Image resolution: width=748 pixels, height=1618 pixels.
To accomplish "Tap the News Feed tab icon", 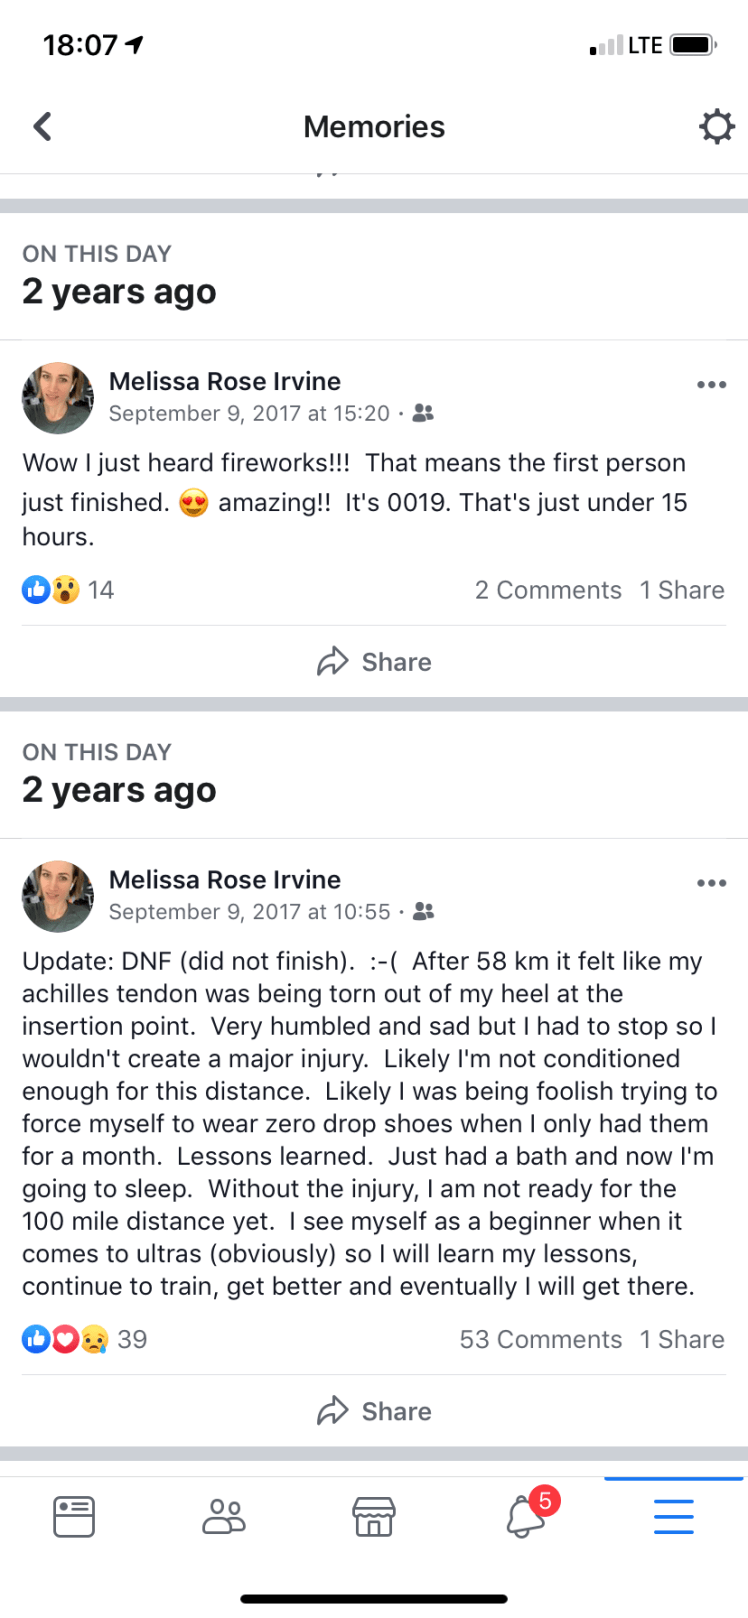I will [74, 1516].
